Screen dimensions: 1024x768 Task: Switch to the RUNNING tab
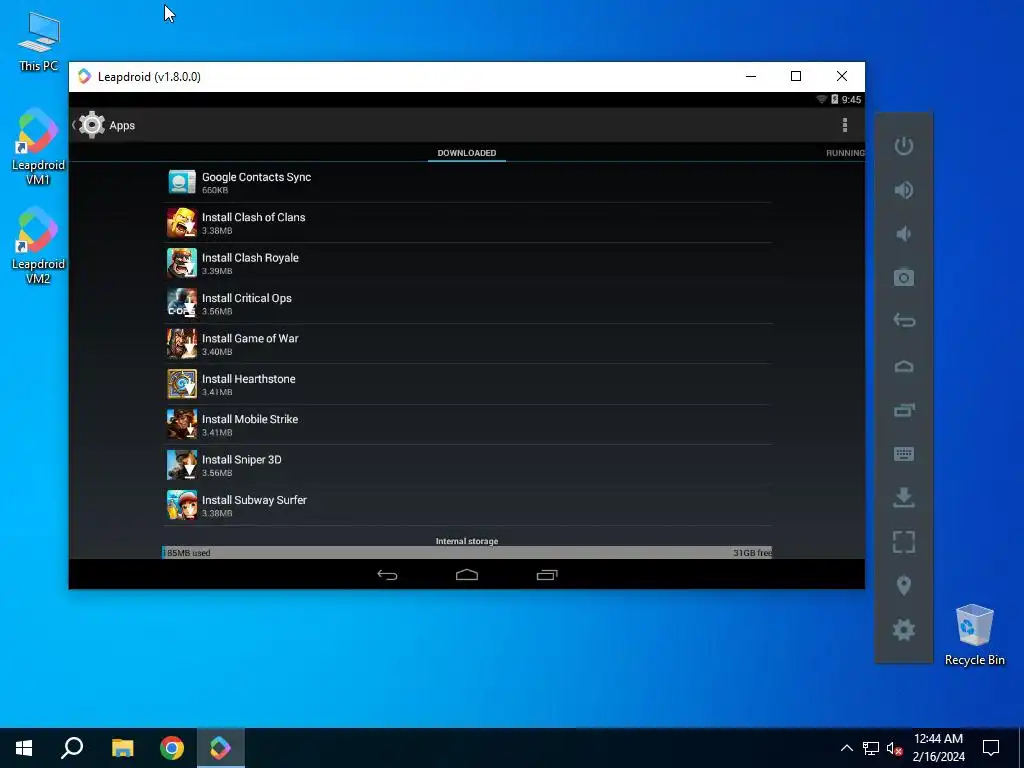tap(845, 153)
